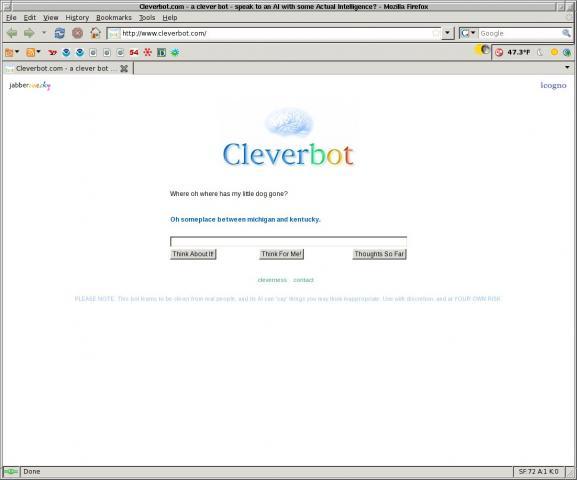Open the Bookmarks menu
577x480 pixels.
(x=114, y=17)
